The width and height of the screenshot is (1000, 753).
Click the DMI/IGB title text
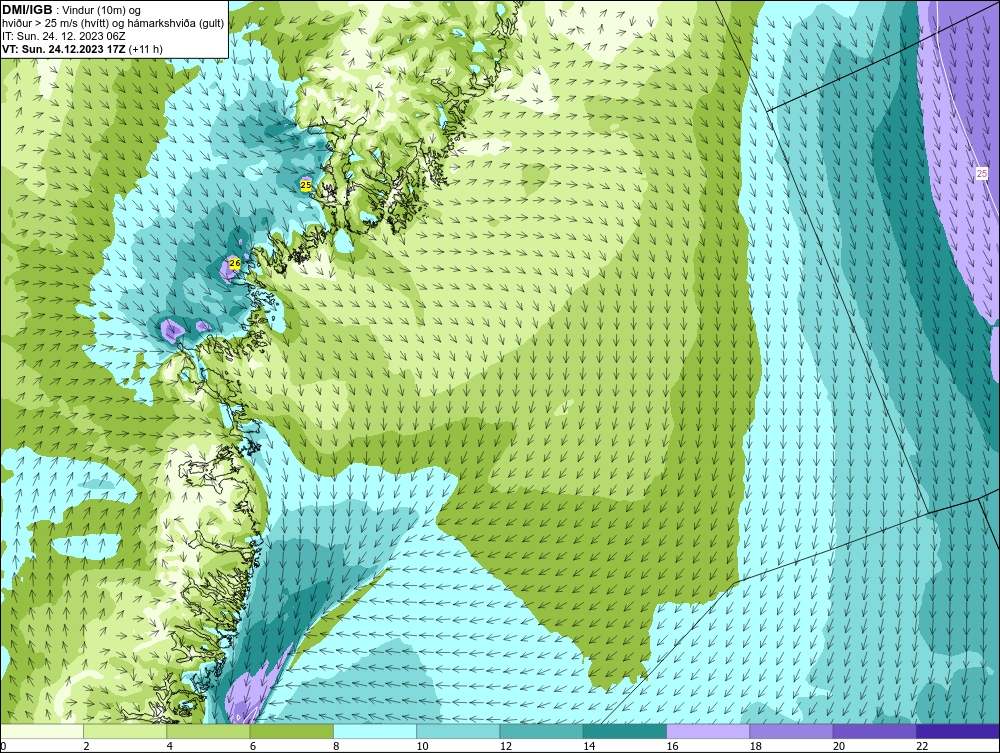pos(27,10)
